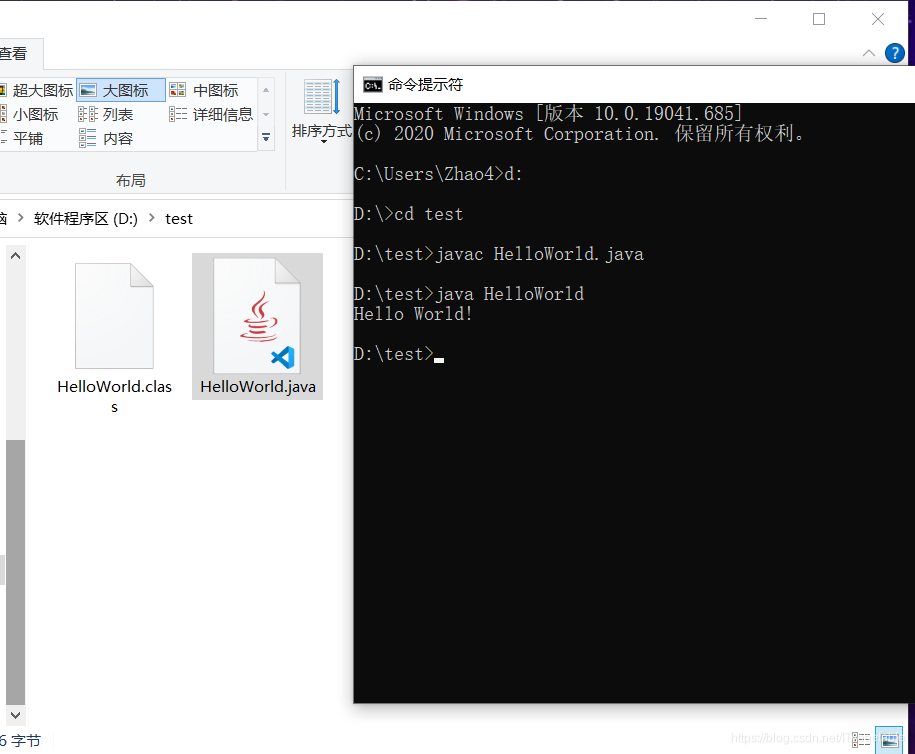Click the 'java HelloWorld' command line
Image resolution: width=915 pixels, height=754 pixels.
point(469,294)
